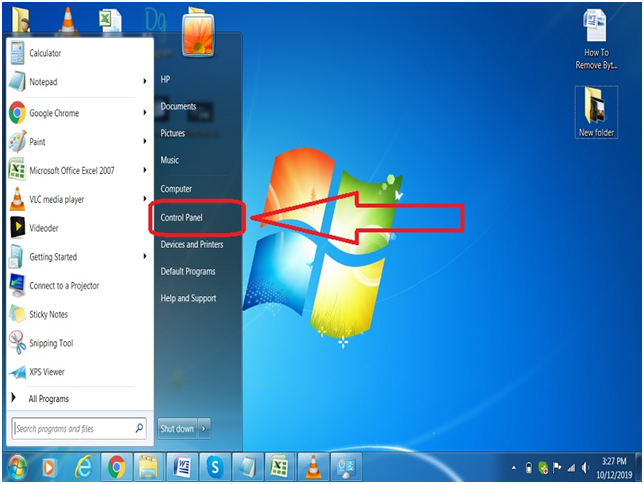Switch to Excel on the taskbar
The width and height of the screenshot is (644, 484).
[280, 467]
